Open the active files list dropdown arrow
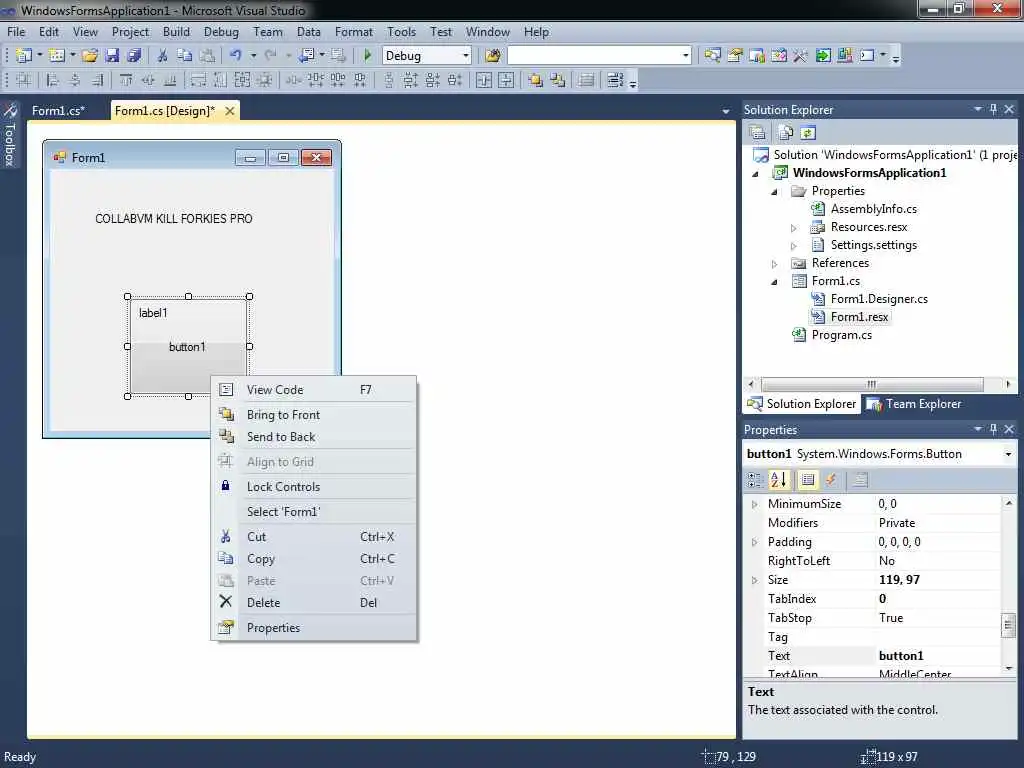This screenshot has height=768, width=1024. click(726, 112)
